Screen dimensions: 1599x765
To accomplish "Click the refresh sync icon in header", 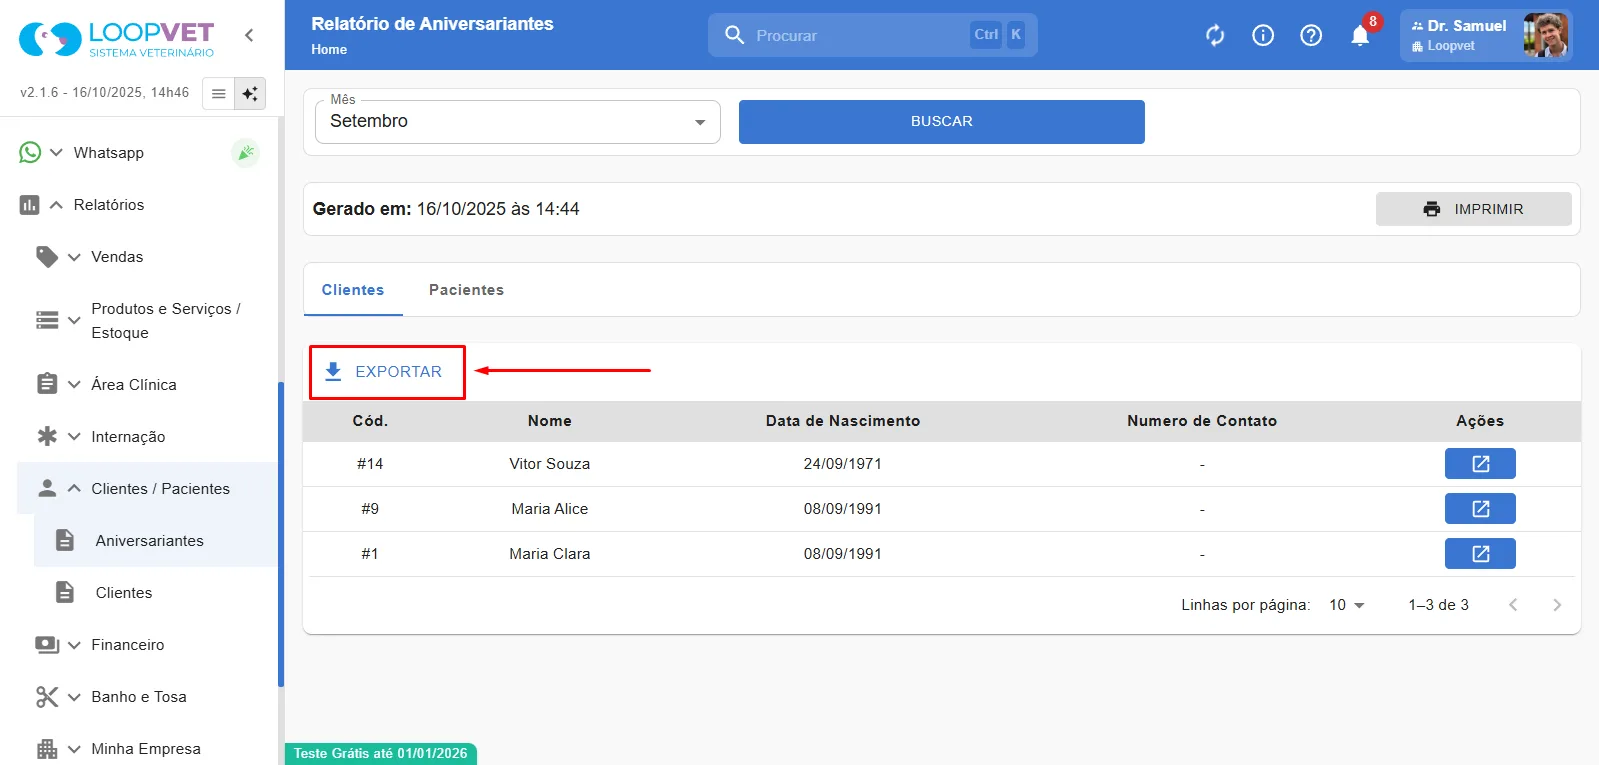I will point(1215,36).
